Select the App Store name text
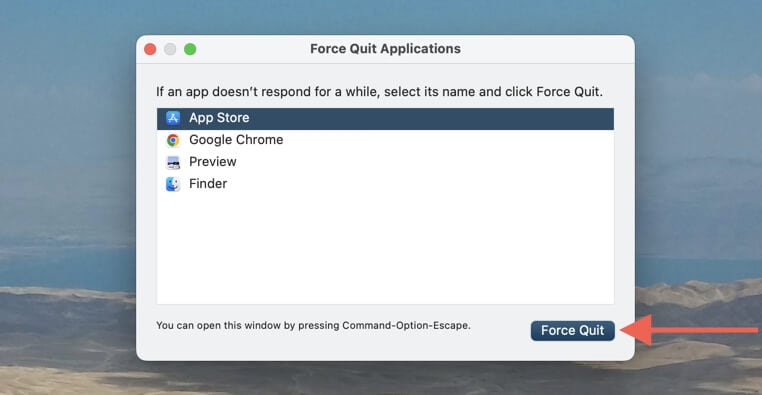This screenshot has width=762, height=395. point(219,118)
